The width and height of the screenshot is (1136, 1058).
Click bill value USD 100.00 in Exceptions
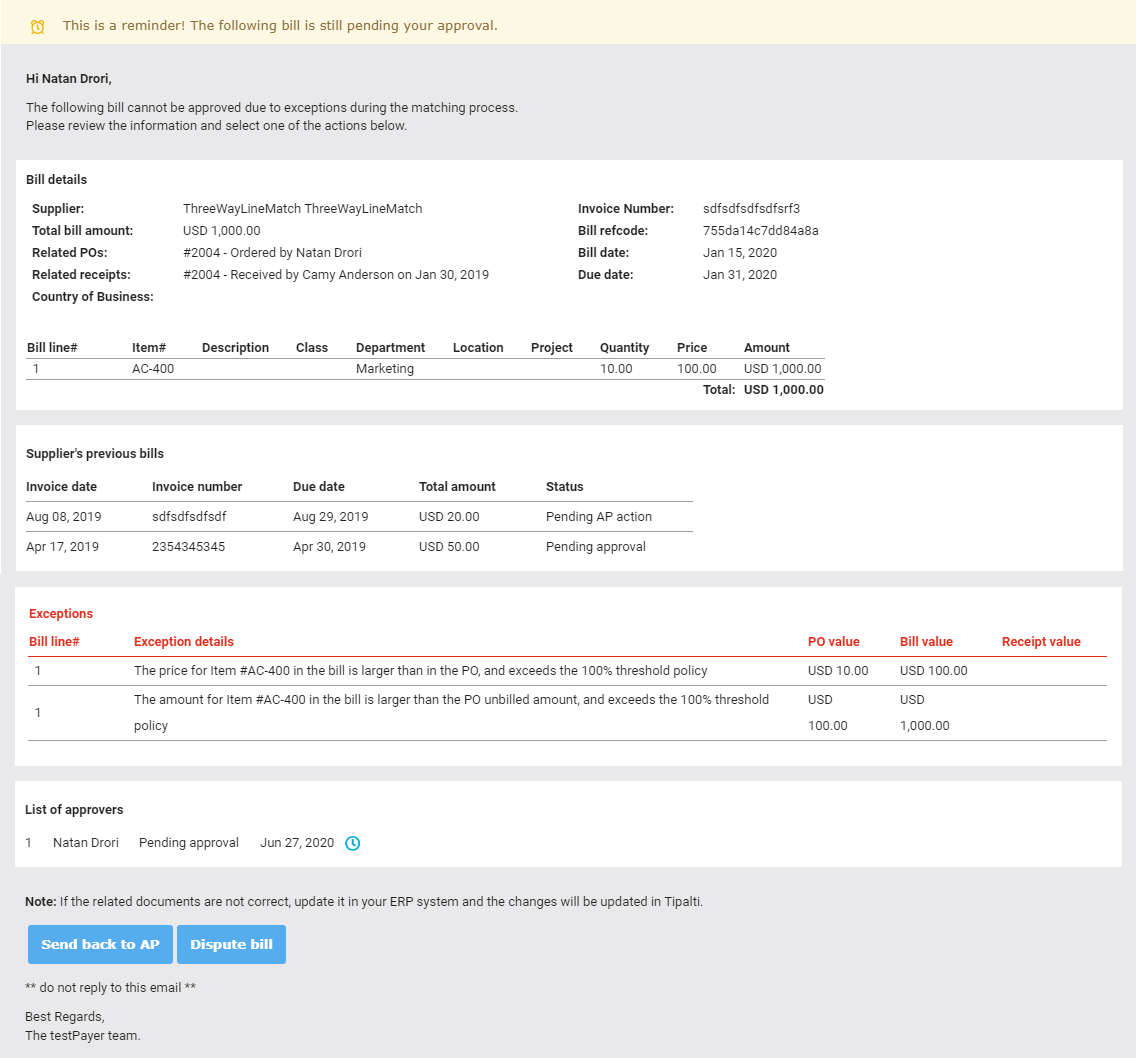tap(933, 671)
